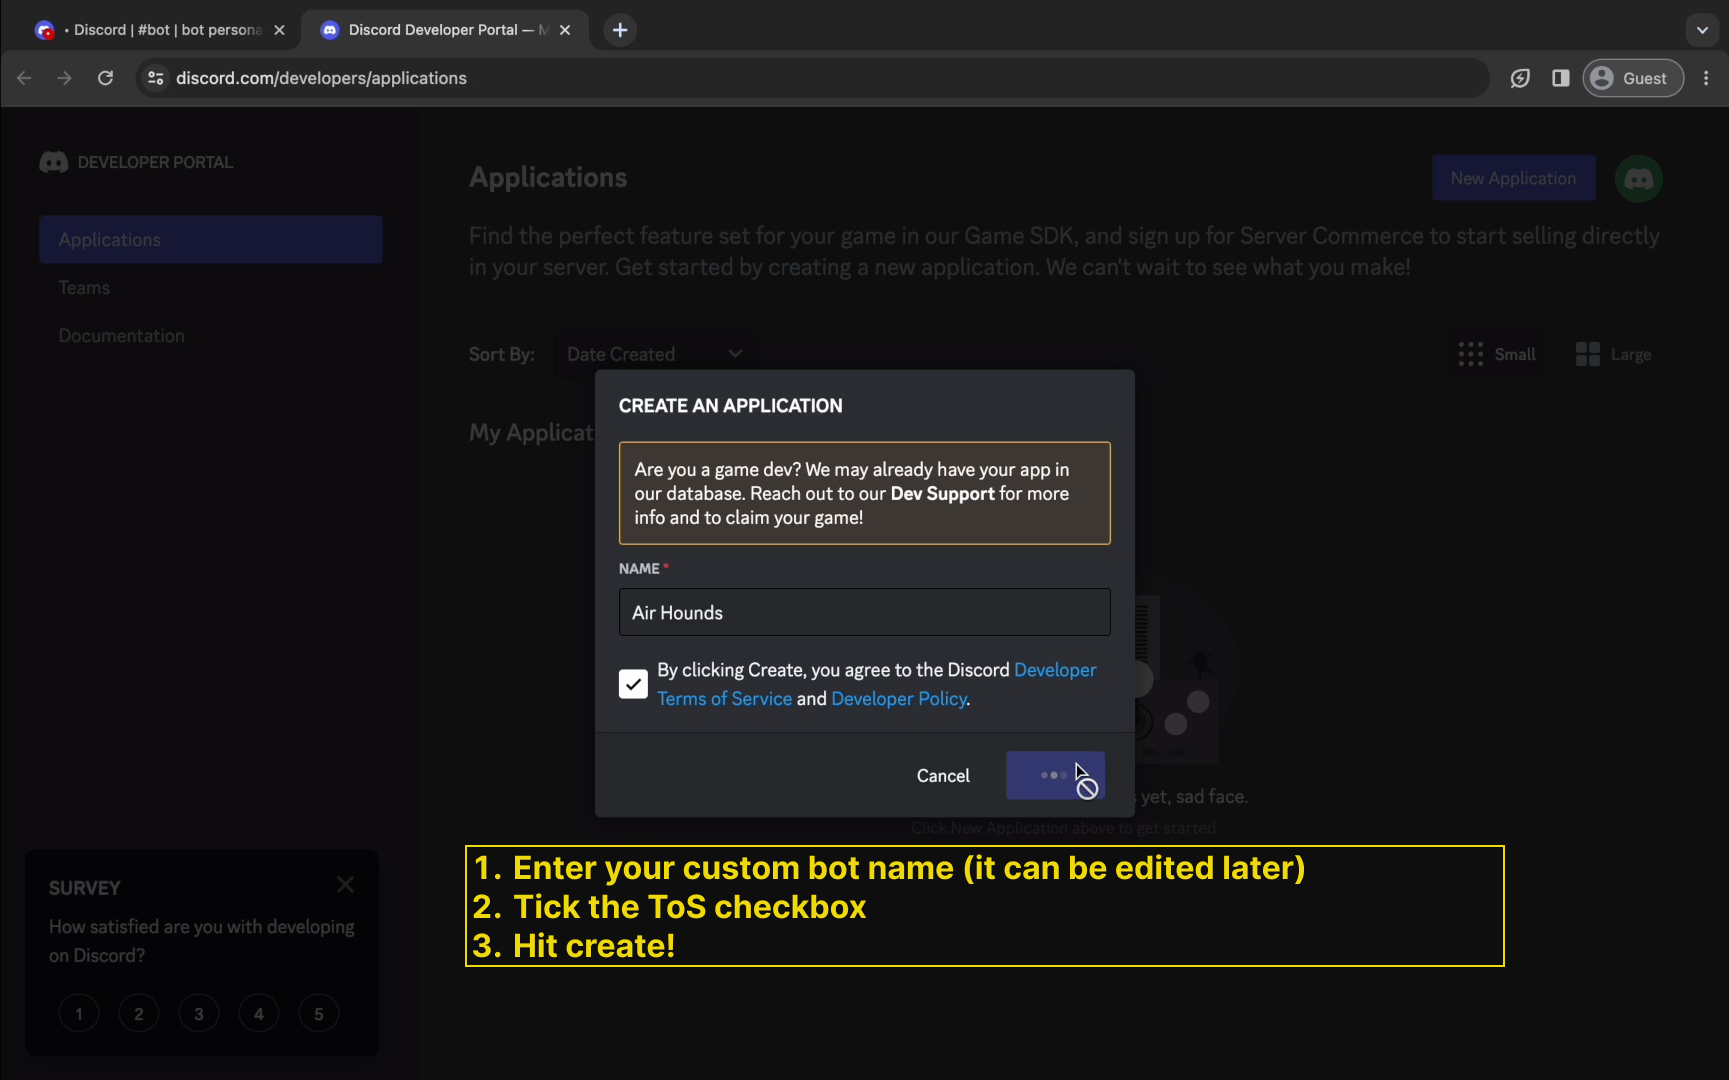The width and height of the screenshot is (1729, 1080).
Task: Open the Developer Policy link
Action: pyautogui.click(x=898, y=699)
